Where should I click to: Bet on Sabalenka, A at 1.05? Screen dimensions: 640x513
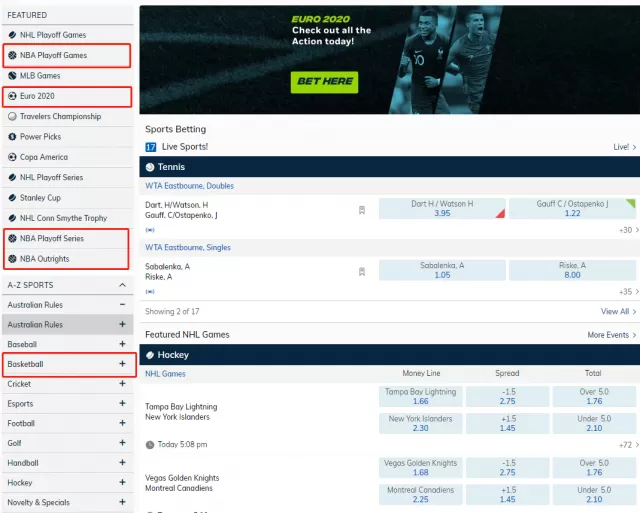click(x=442, y=270)
